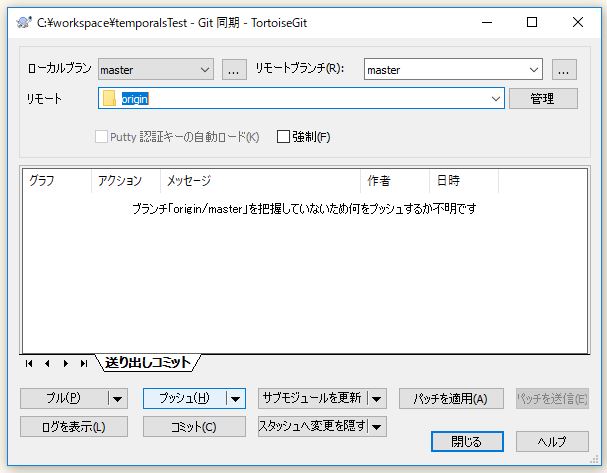Open the local branch master dropdown
Image resolution: width=607 pixels, height=473 pixels.
pos(205,70)
